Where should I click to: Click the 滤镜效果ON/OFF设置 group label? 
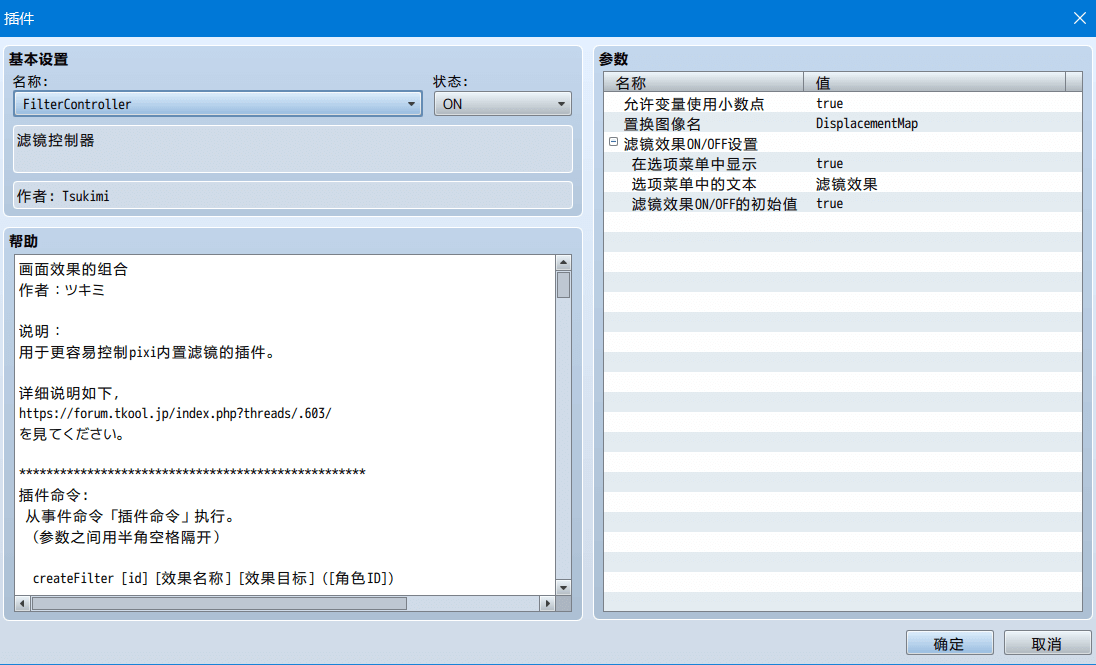coord(691,144)
